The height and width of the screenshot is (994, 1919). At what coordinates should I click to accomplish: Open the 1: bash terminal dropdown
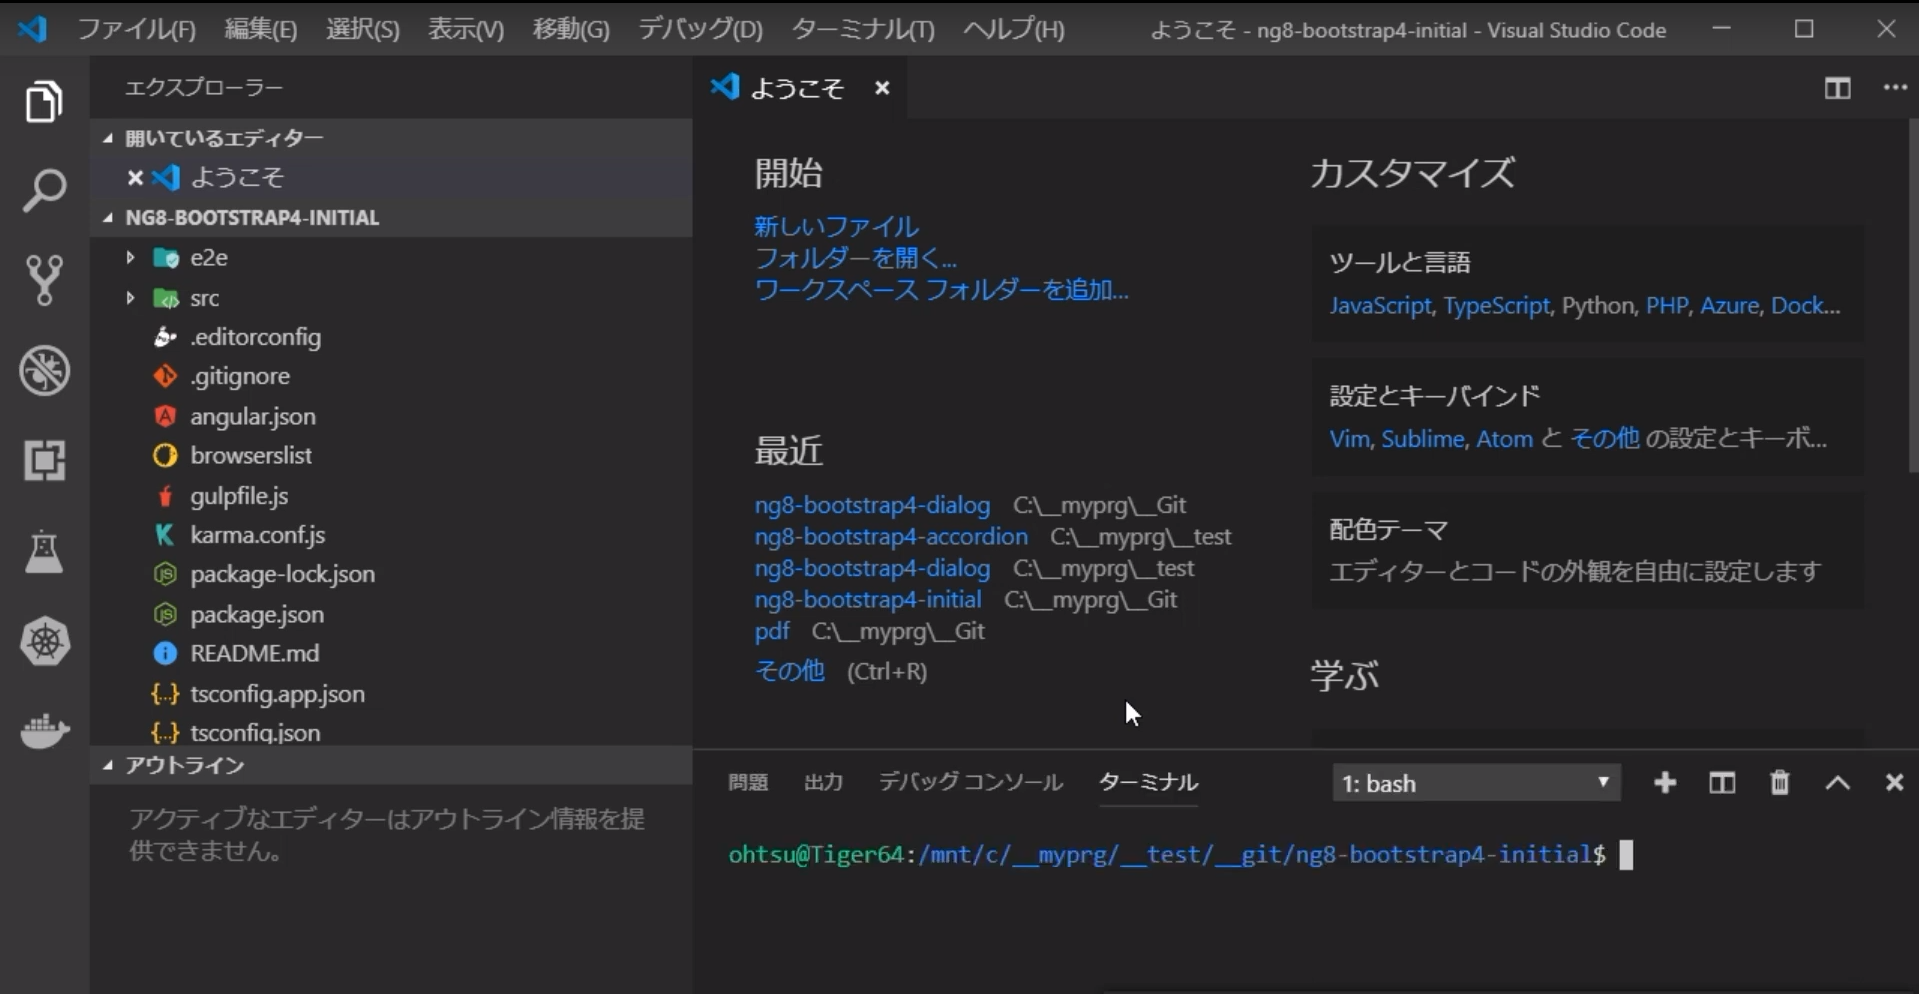1476,783
